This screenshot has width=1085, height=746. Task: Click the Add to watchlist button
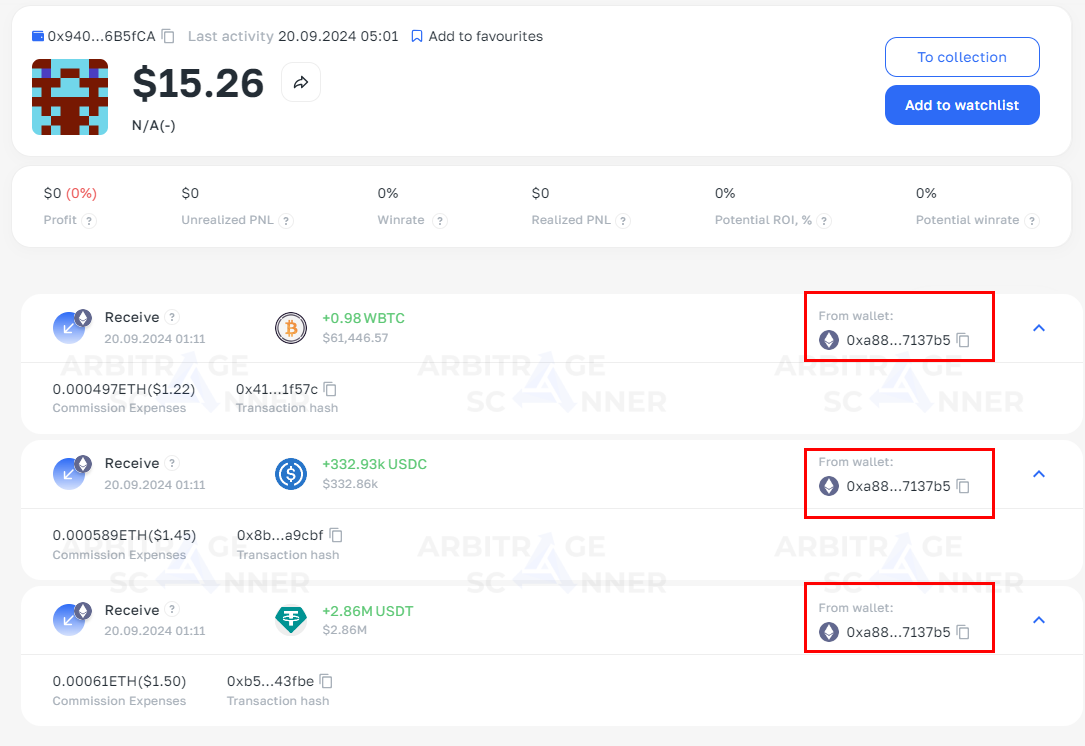[962, 105]
